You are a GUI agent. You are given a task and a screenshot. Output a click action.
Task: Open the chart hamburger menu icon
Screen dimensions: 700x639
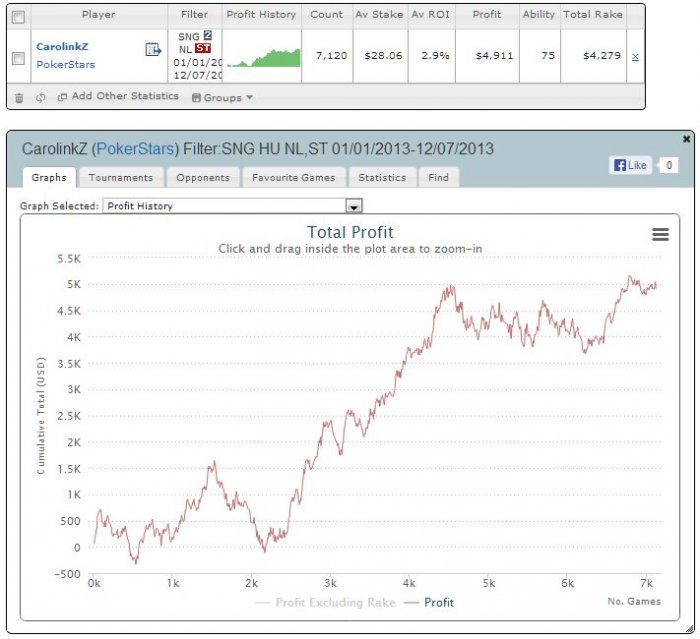coord(660,234)
